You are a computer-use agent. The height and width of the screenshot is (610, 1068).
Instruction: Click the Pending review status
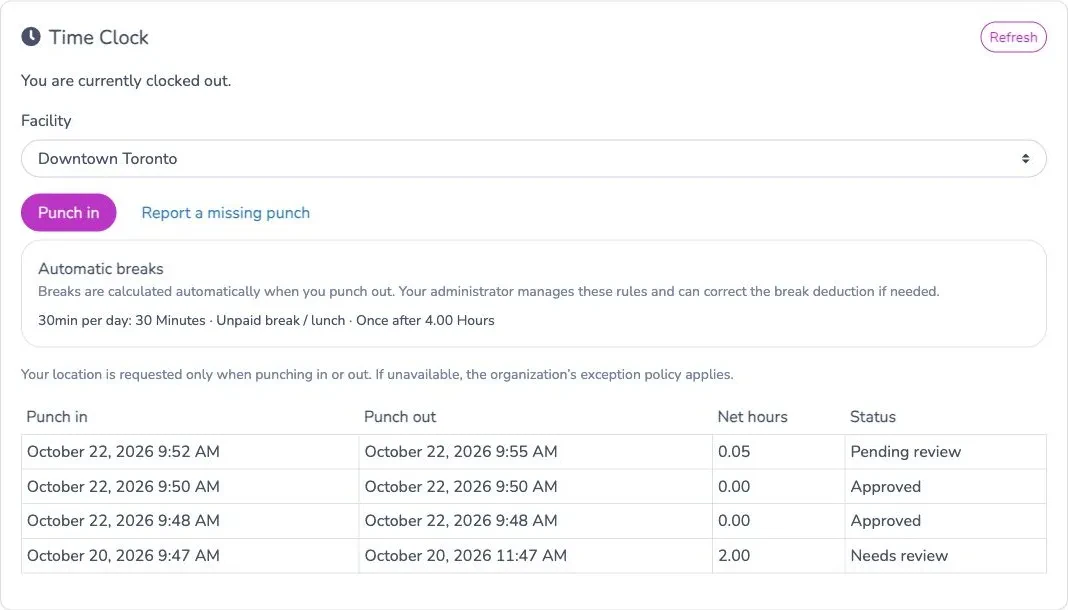[x=906, y=452]
